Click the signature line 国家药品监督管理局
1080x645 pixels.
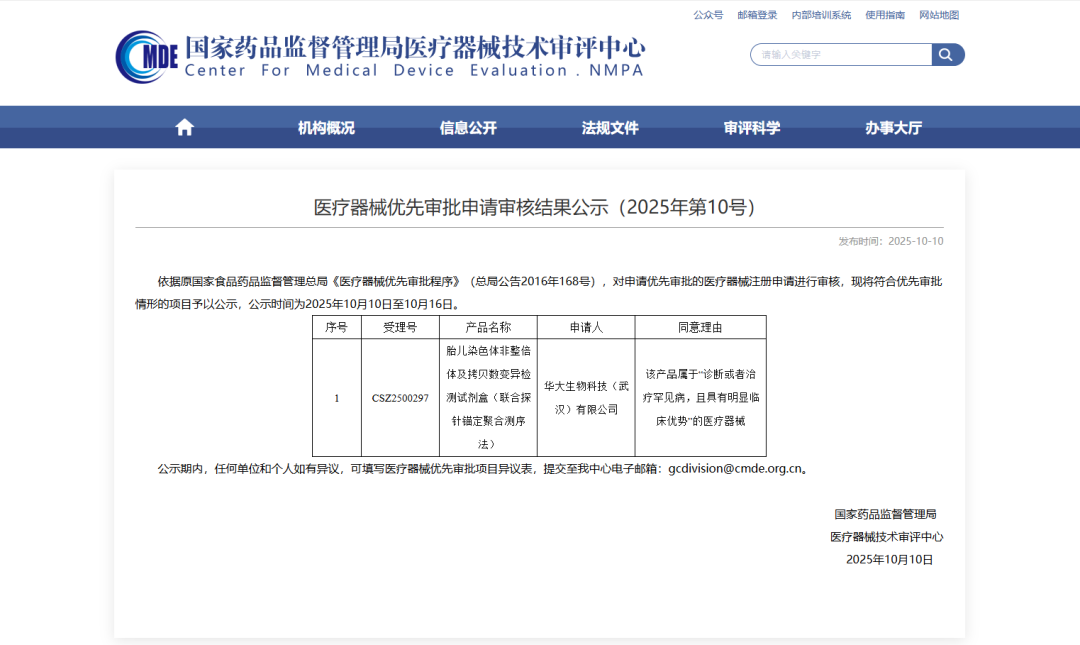tap(885, 514)
